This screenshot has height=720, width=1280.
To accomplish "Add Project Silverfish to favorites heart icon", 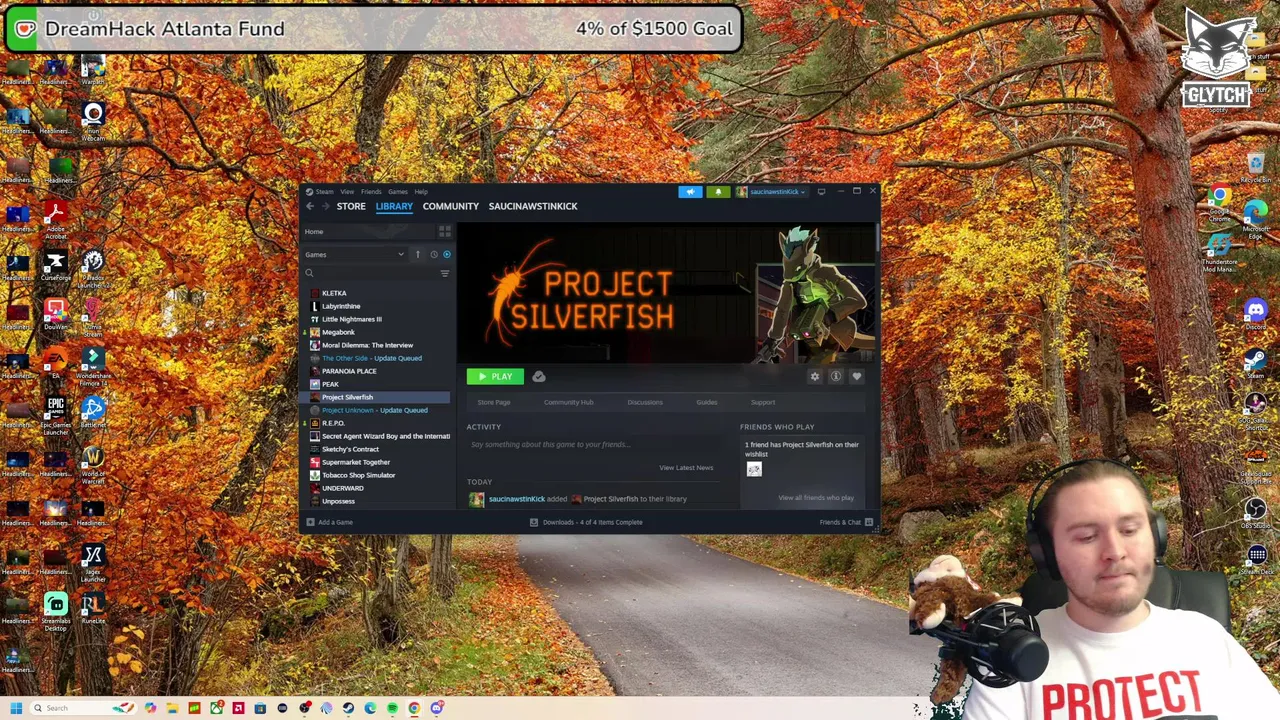I will 857,377.
